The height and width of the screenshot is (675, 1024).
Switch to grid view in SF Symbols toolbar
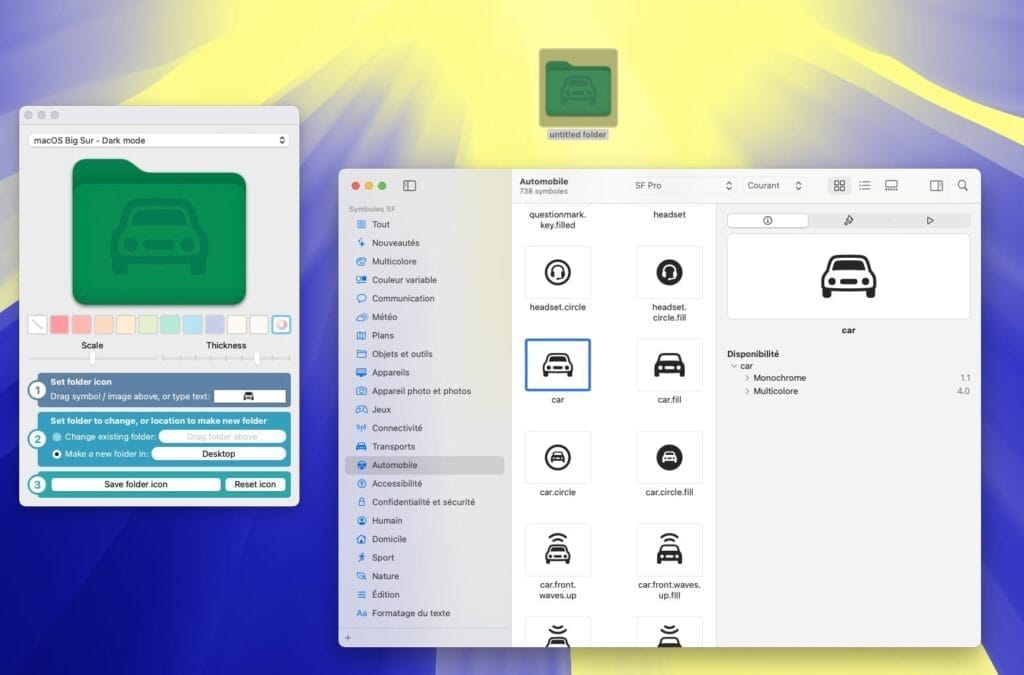tap(840, 186)
